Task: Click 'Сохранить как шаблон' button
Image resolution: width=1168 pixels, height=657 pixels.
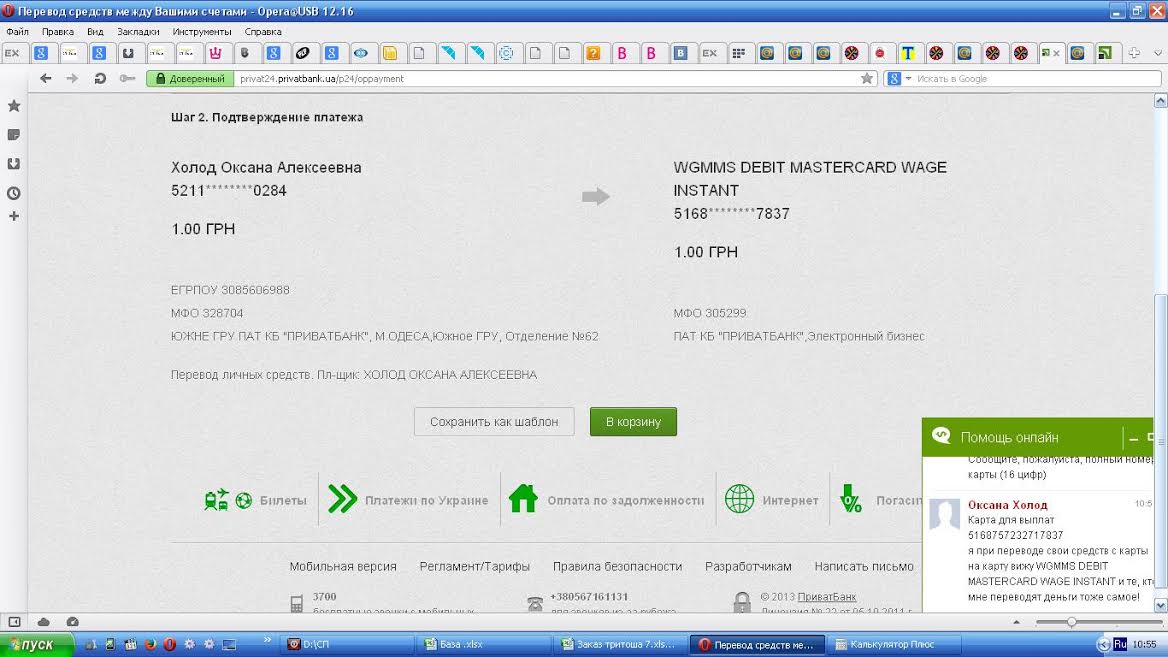Action: (494, 422)
